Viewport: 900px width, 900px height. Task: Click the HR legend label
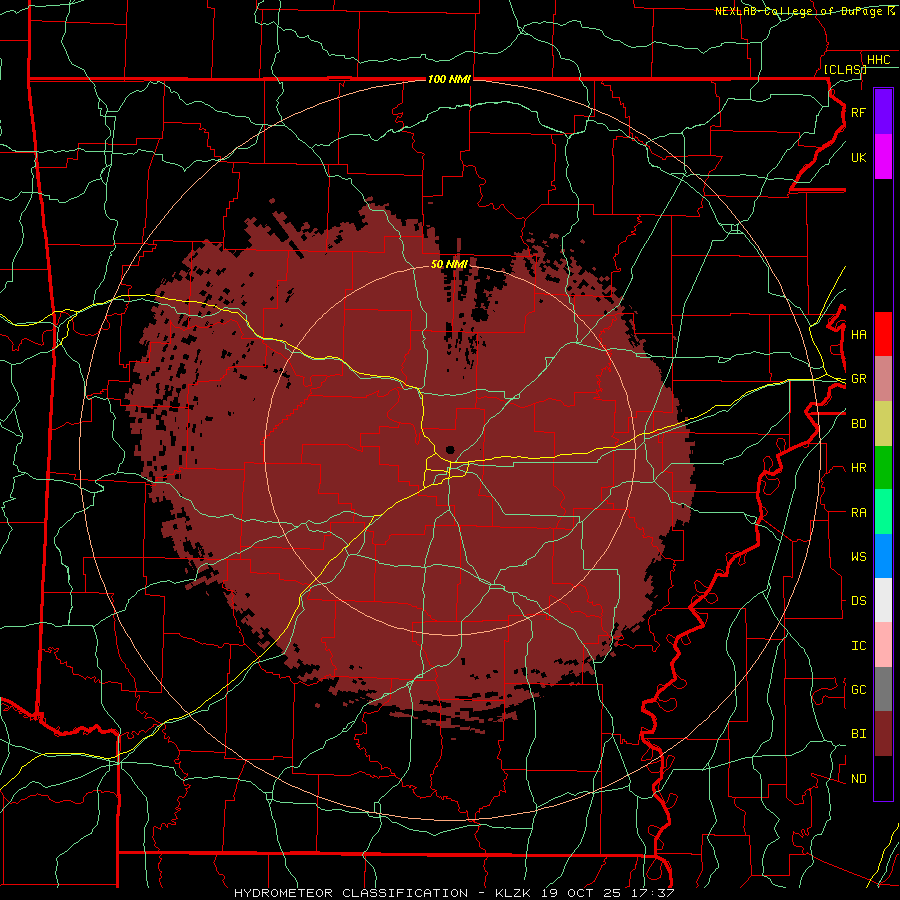(858, 468)
